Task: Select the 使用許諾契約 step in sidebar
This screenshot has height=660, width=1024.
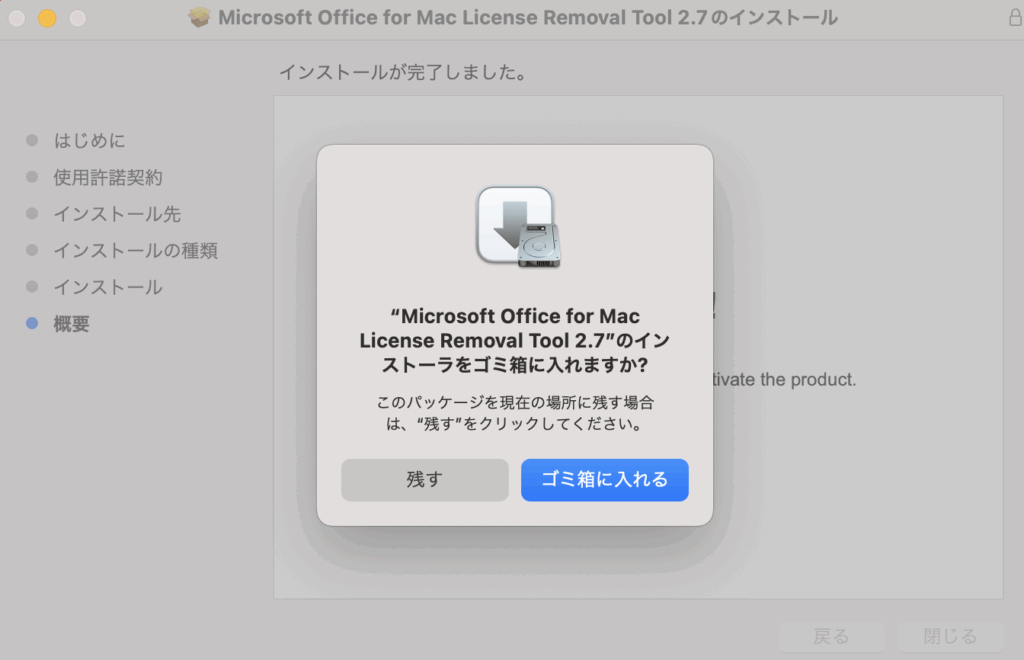Action: click(107, 178)
